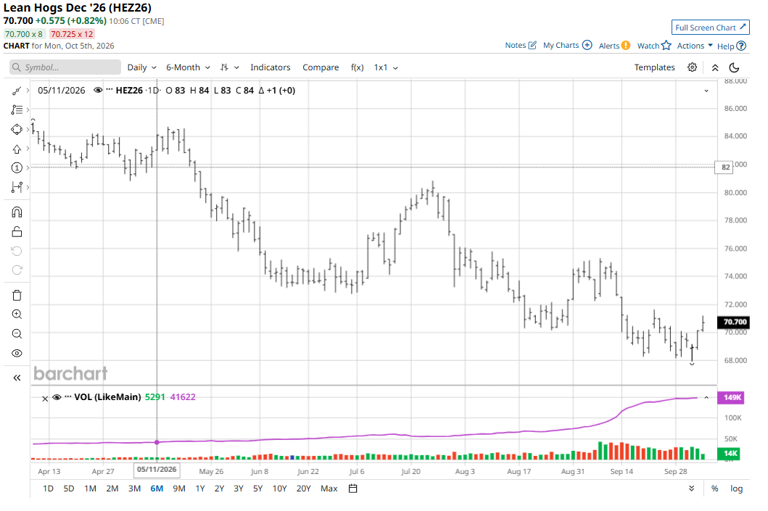Viewport: 768px width, 511px height.
Task: Select the 1Y range
Action: click(200, 488)
